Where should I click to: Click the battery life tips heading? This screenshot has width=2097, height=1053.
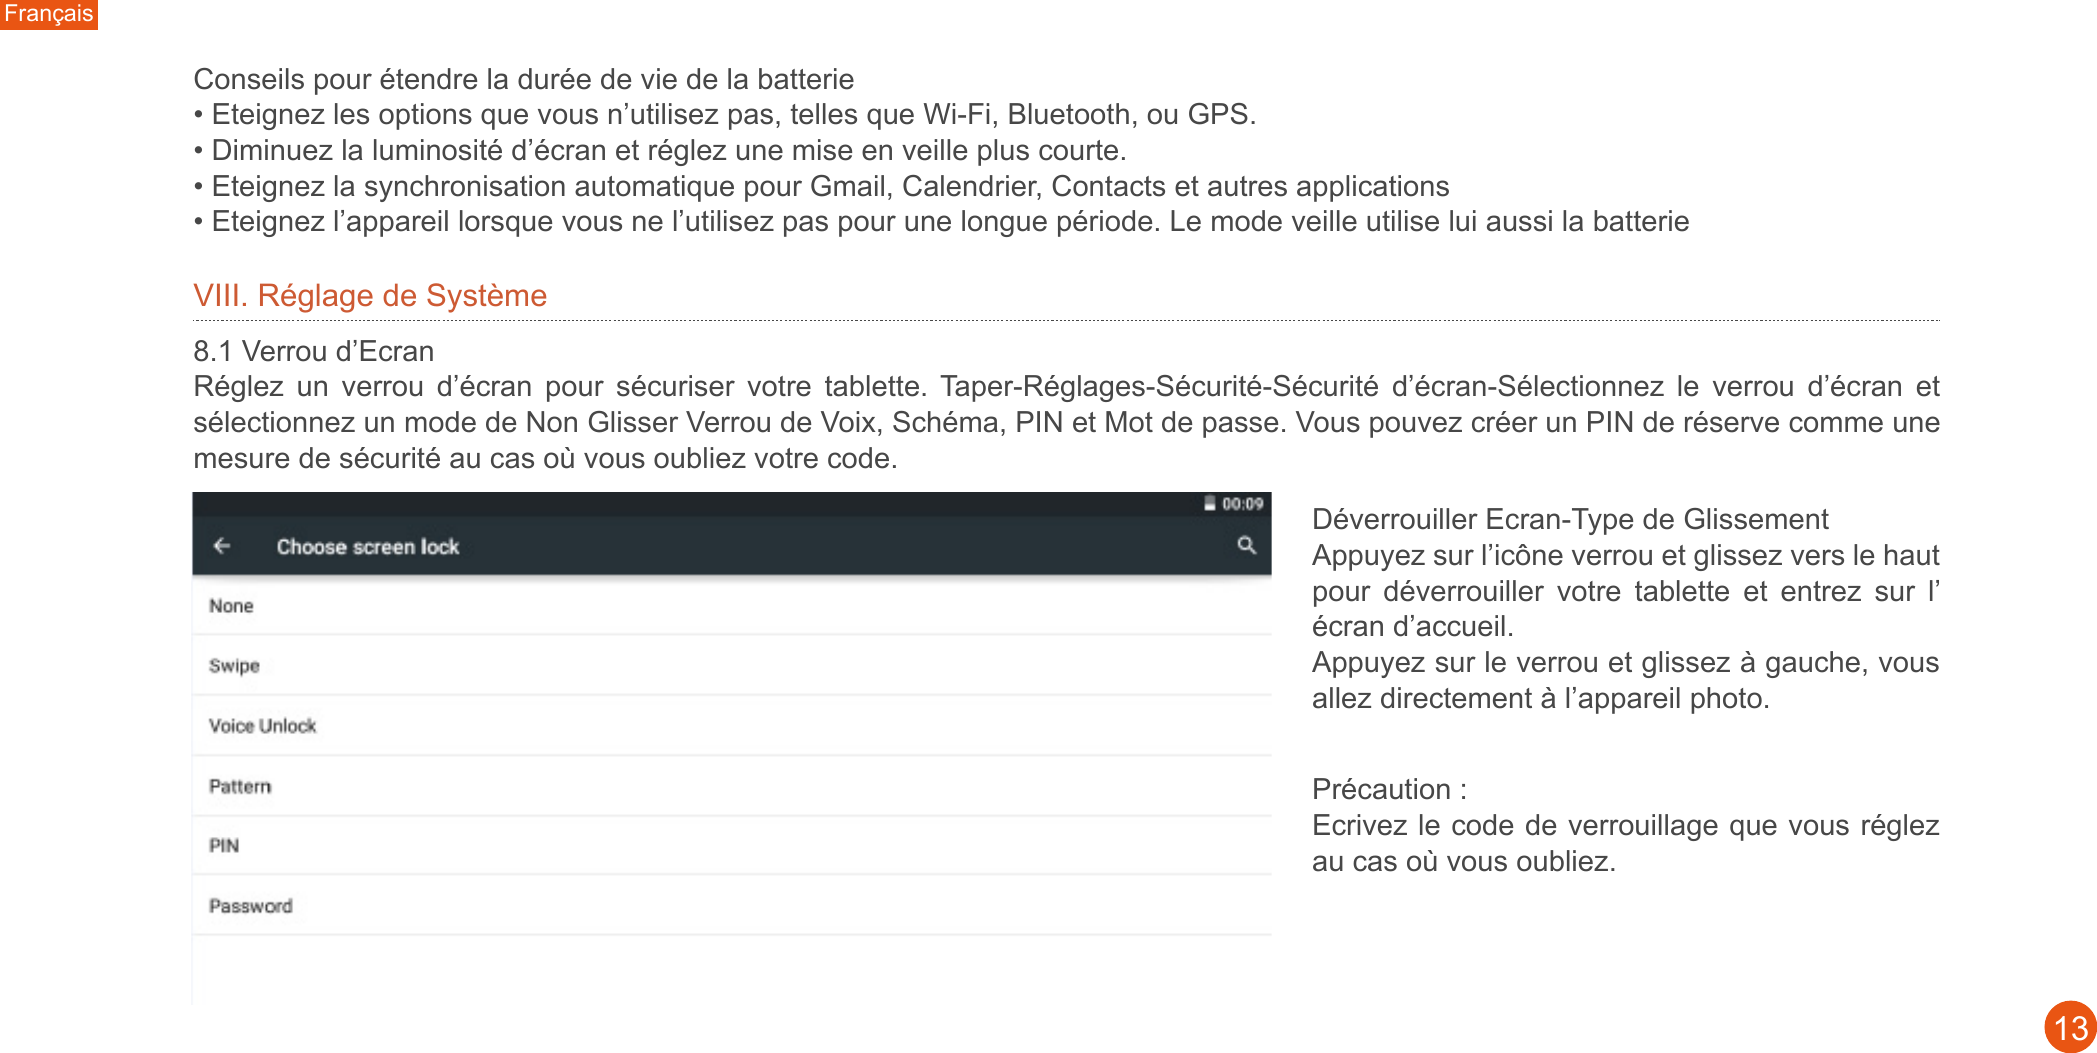[x=523, y=79]
